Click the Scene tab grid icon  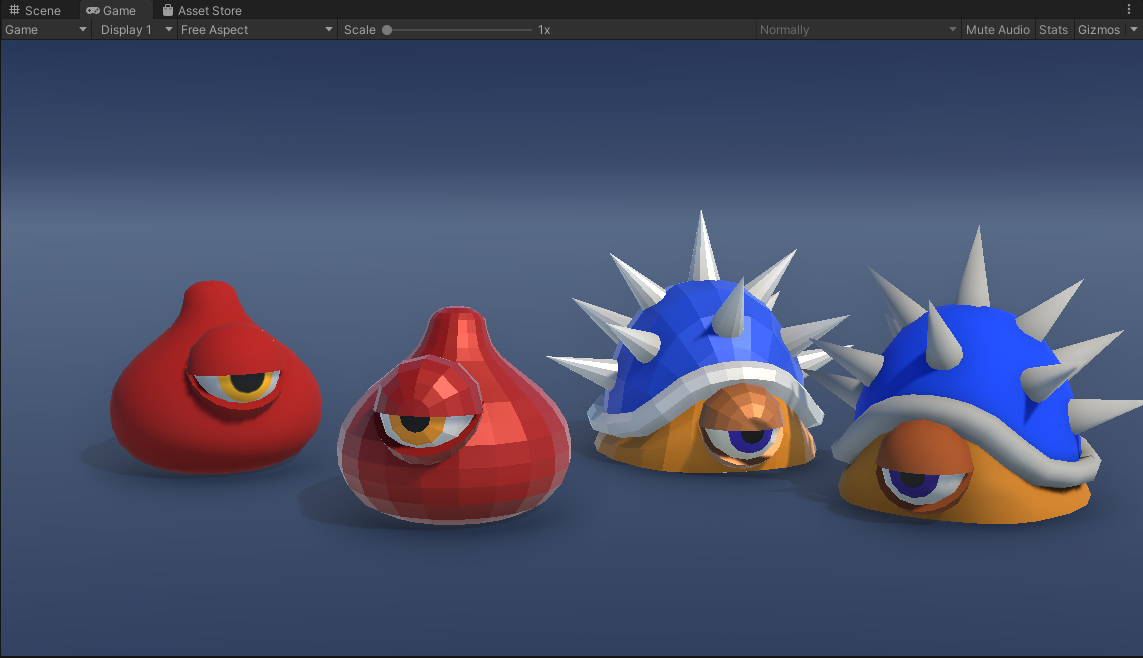14,10
